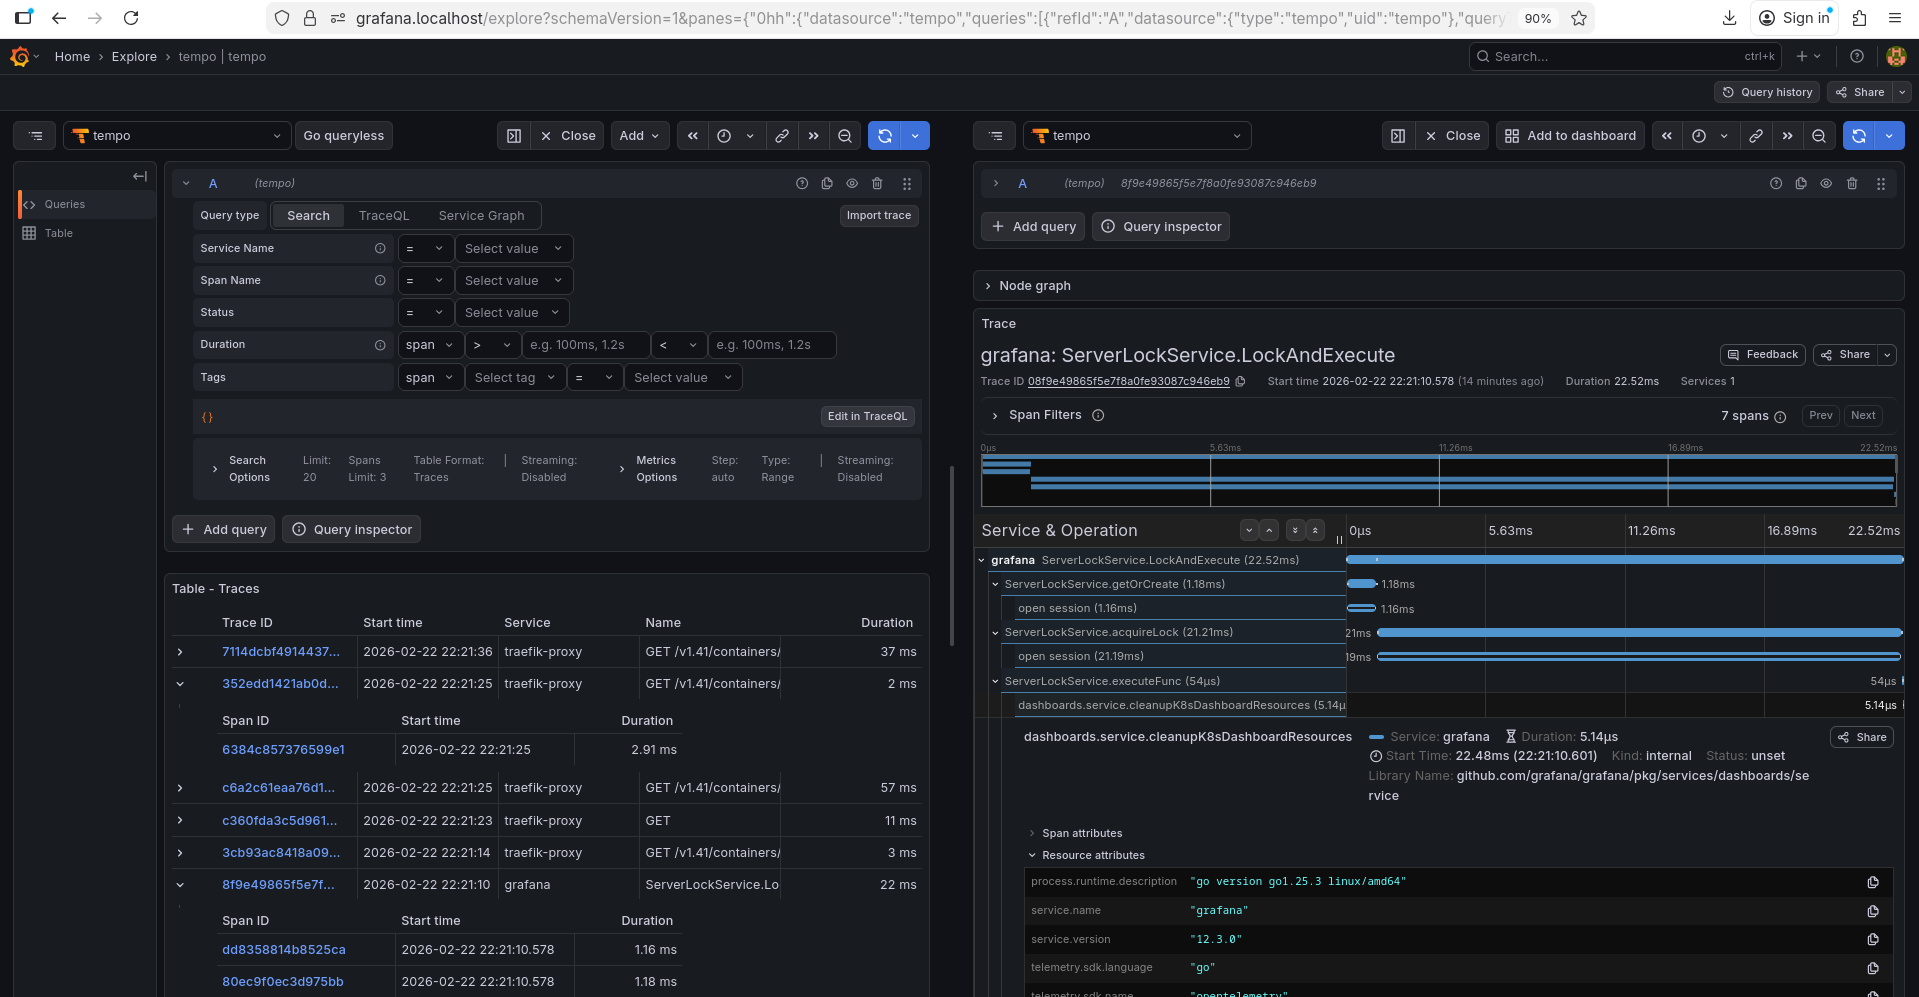Toggle visibility of right pane trace query
The height and width of the screenshot is (997, 1919).
point(1826,184)
